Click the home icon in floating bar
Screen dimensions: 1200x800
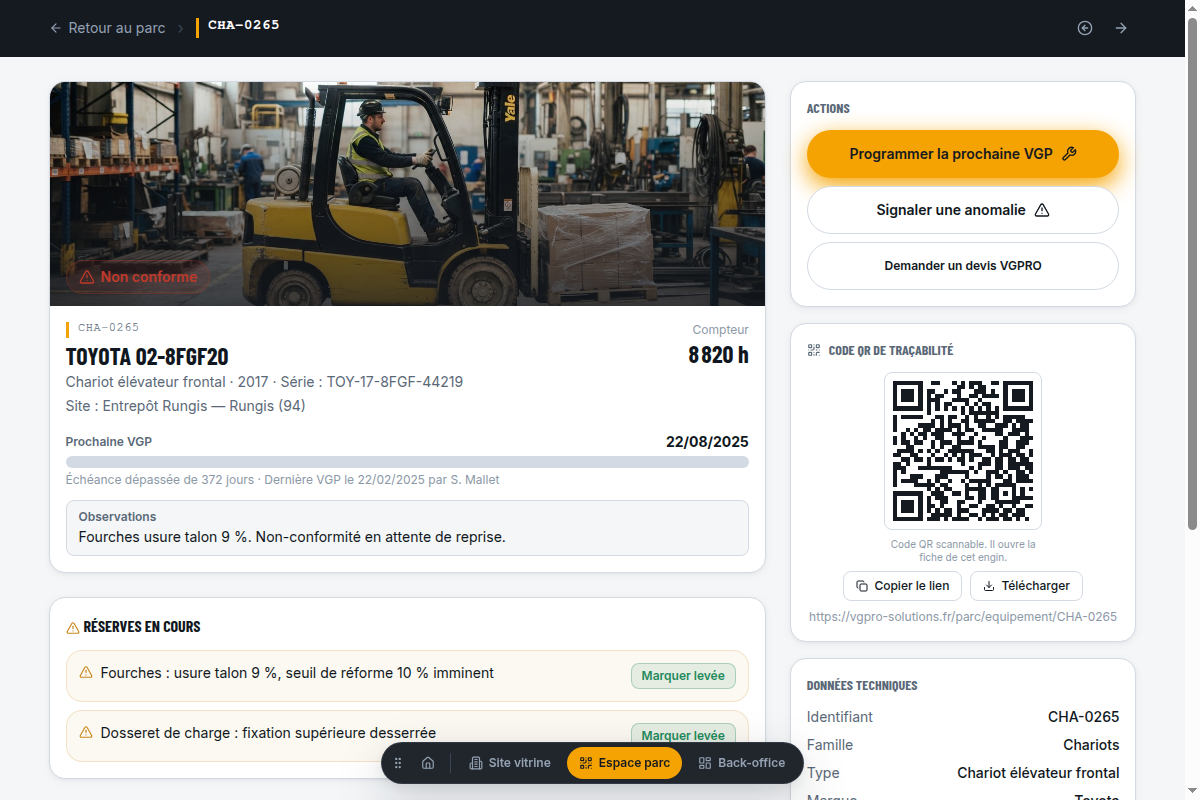(428, 763)
